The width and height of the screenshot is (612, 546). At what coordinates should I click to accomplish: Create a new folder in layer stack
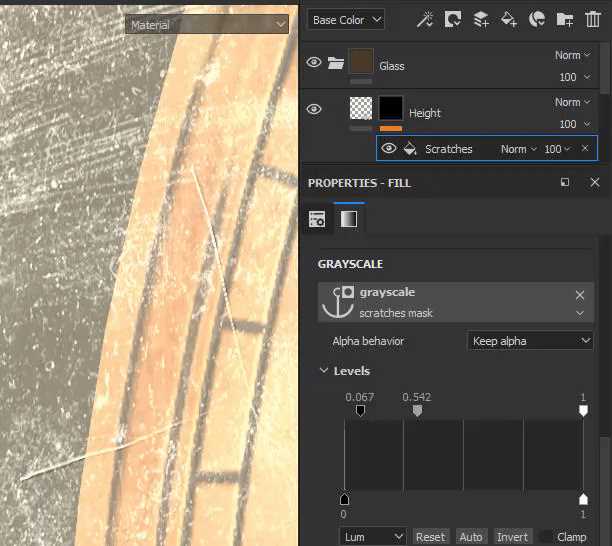click(x=564, y=19)
